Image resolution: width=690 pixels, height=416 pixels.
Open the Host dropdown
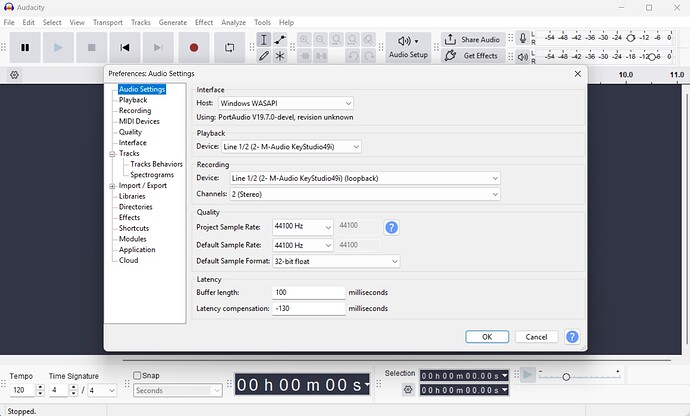pos(286,103)
